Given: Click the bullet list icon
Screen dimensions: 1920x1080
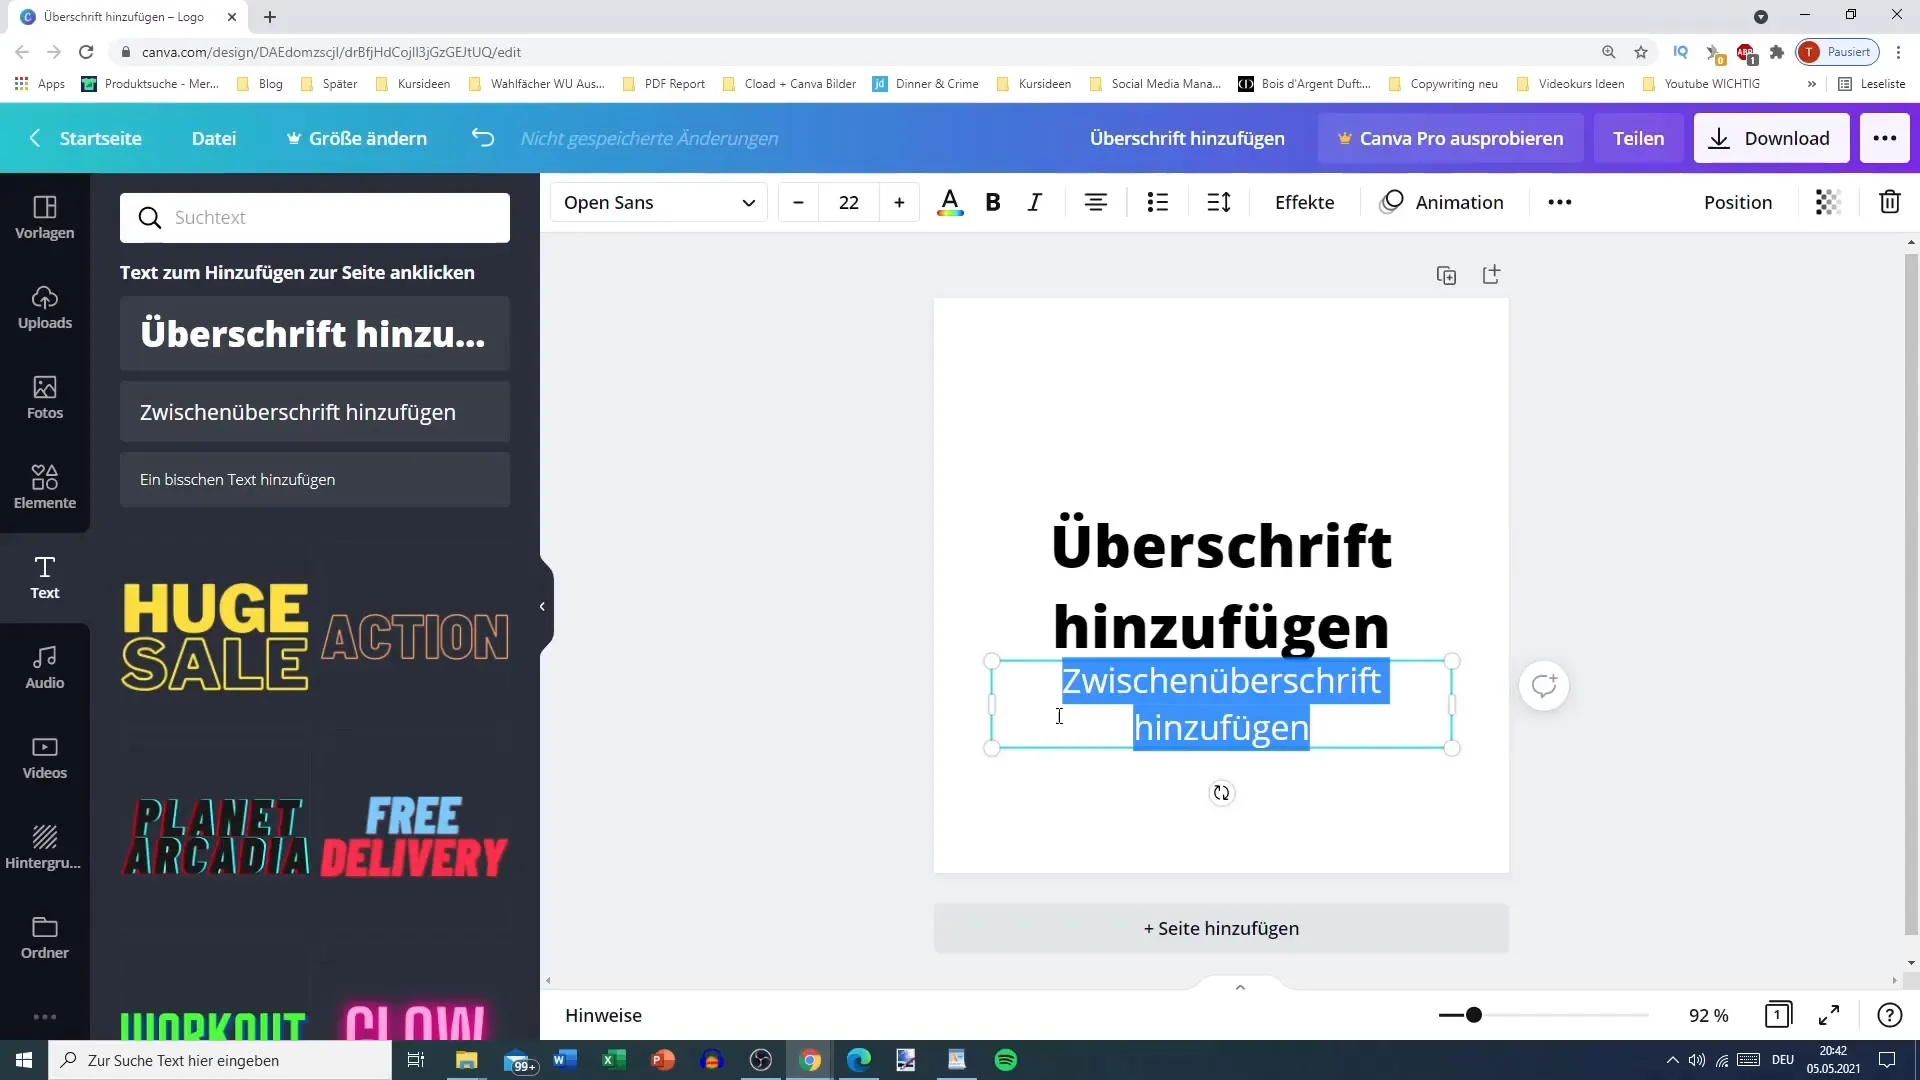Looking at the screenshot, I should (x=1158, y=202).
